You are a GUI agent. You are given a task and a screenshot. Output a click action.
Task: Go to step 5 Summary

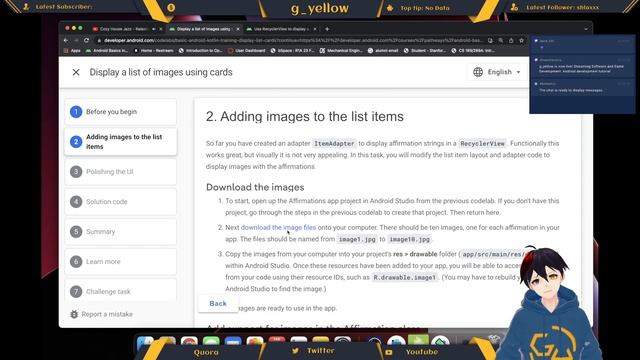pos(120,231)
